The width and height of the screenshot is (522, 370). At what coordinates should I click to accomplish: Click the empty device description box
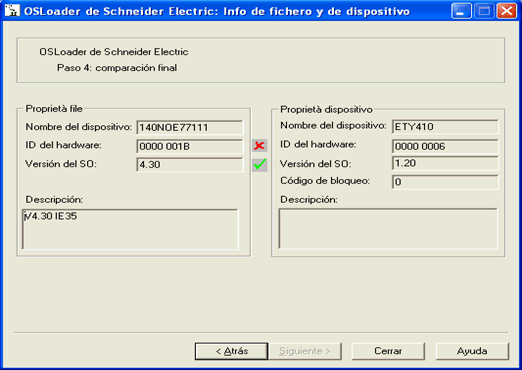coord(388,229)
